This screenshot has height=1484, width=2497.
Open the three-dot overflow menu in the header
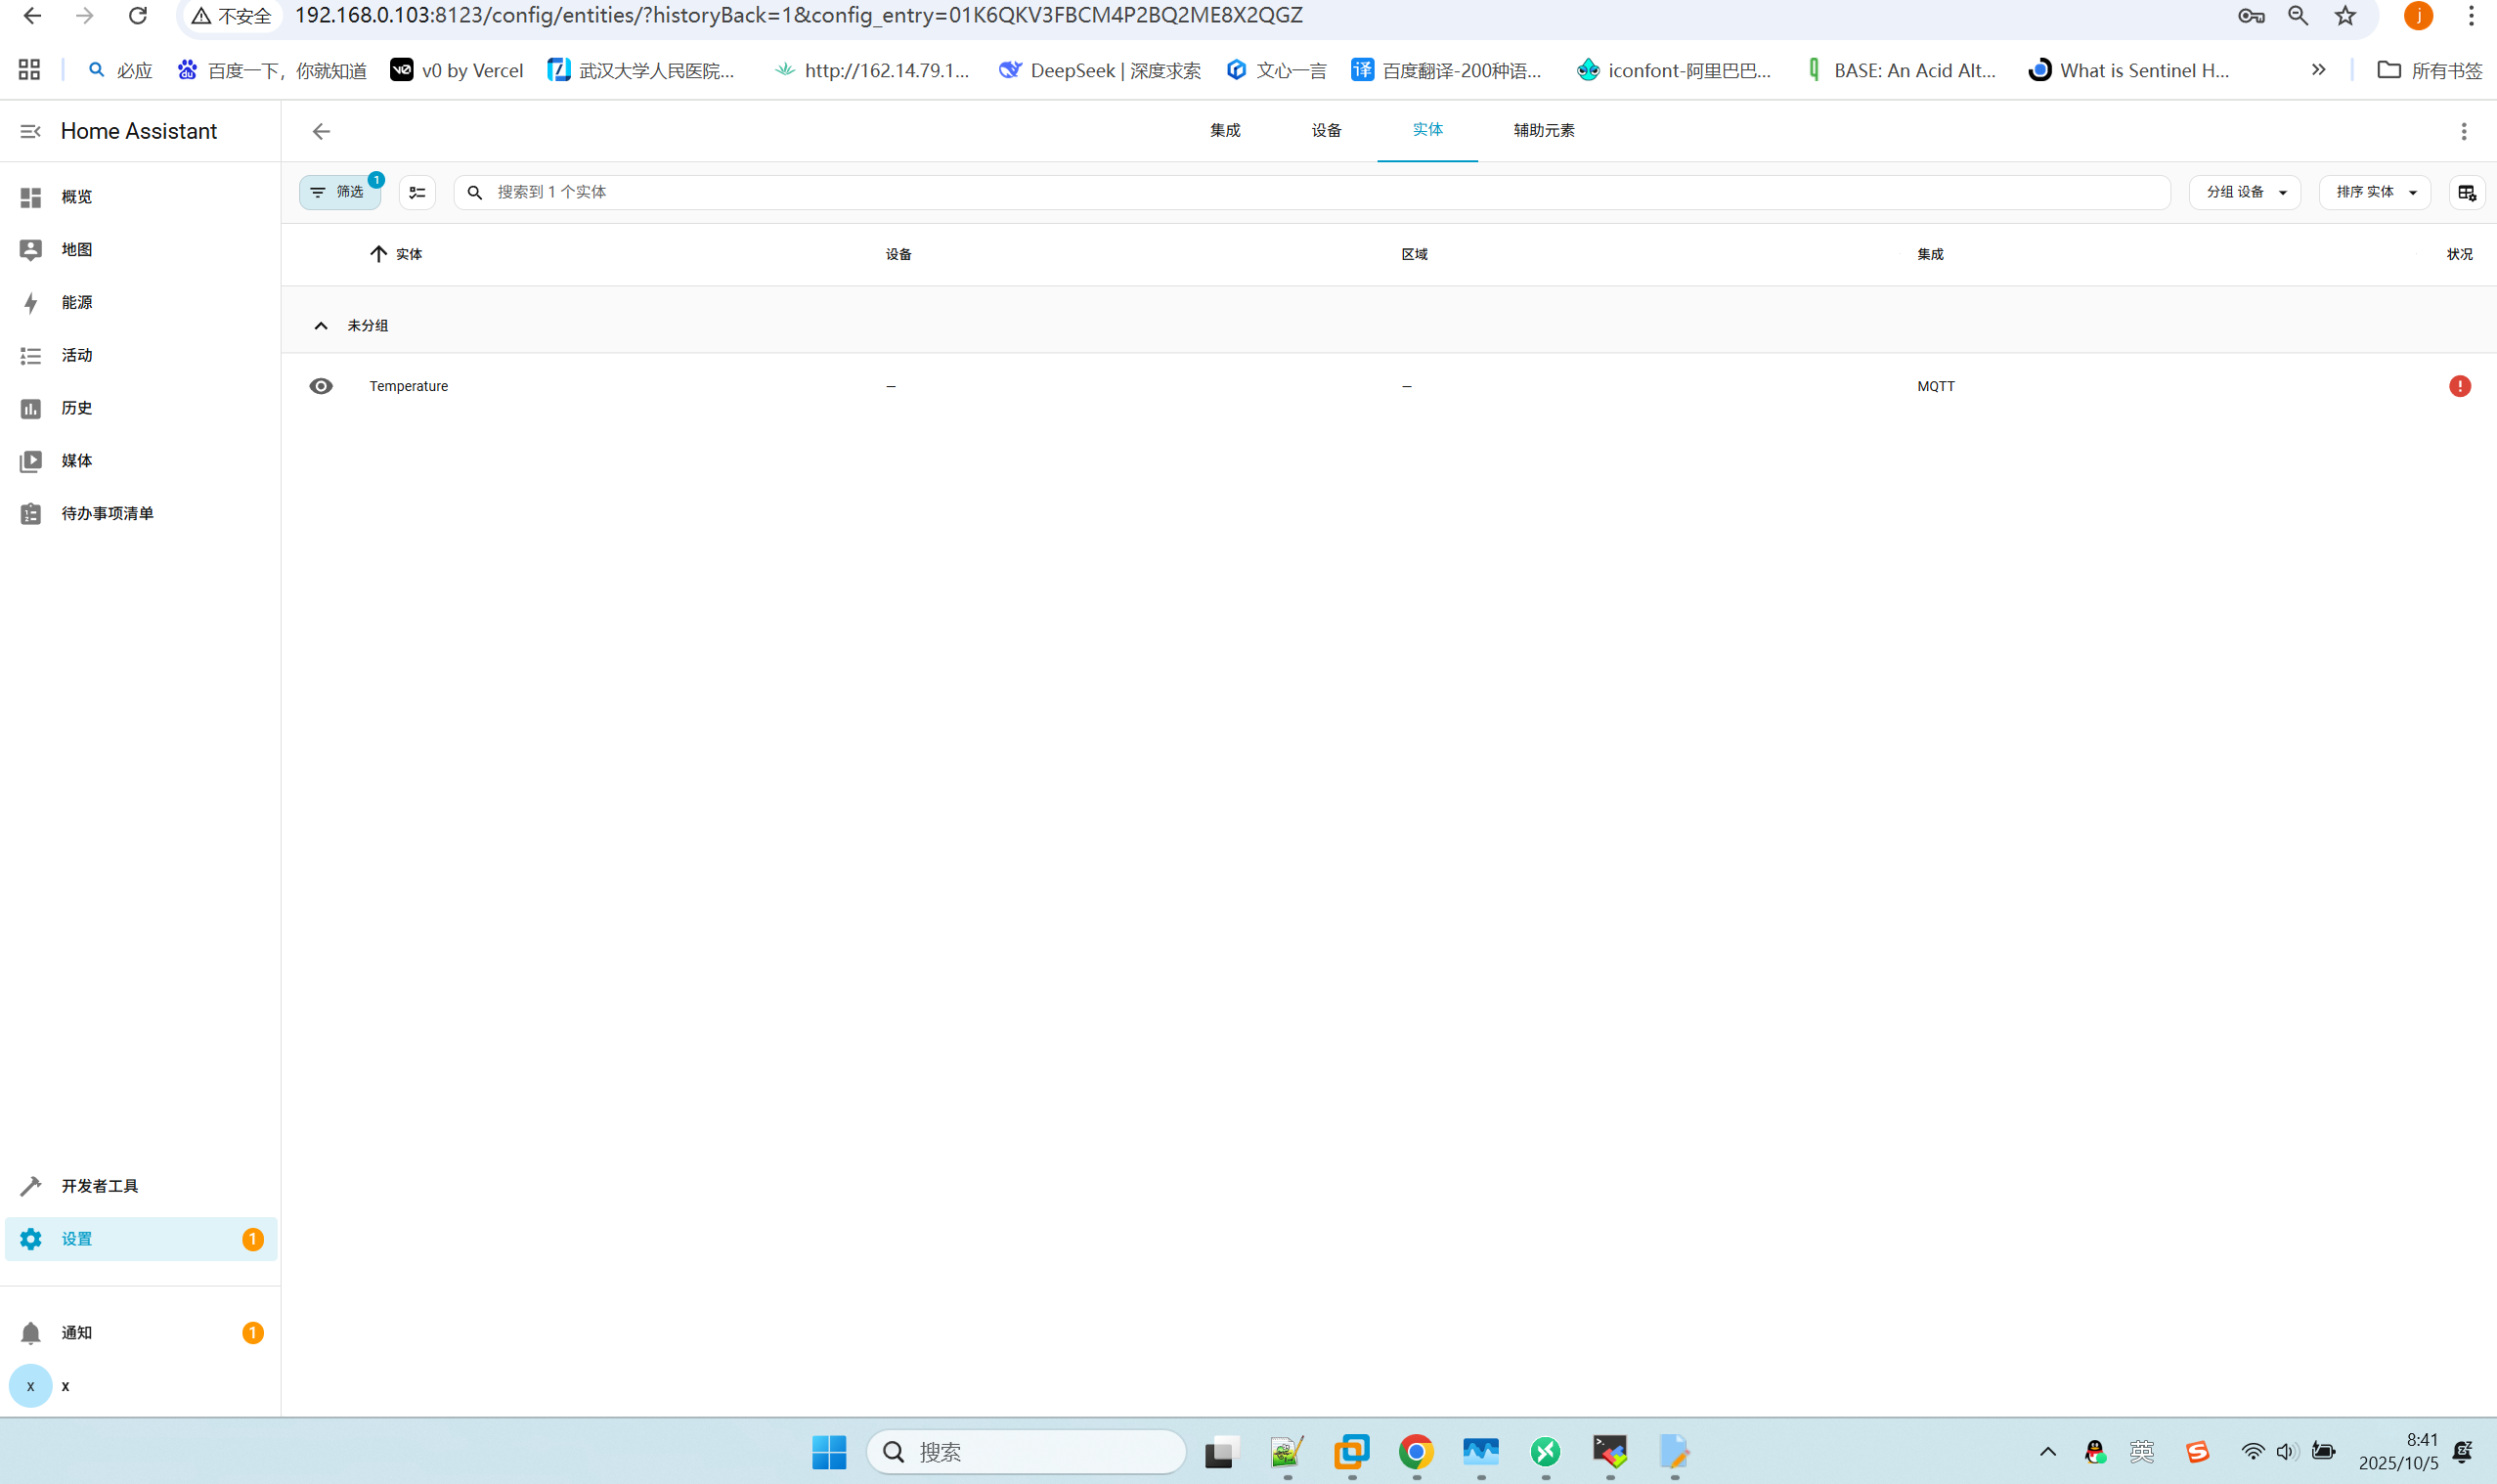2463,131
